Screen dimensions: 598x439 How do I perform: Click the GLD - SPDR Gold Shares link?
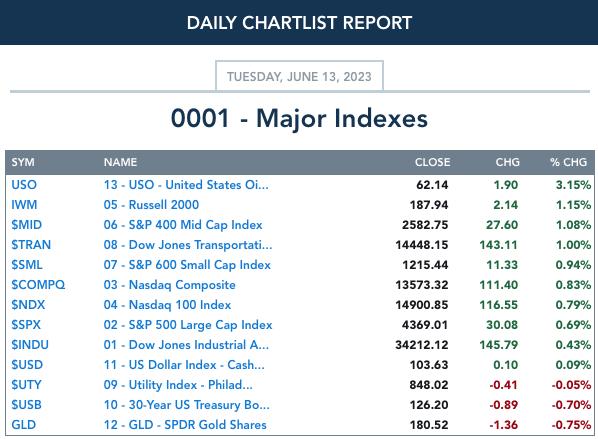(185, 425)
